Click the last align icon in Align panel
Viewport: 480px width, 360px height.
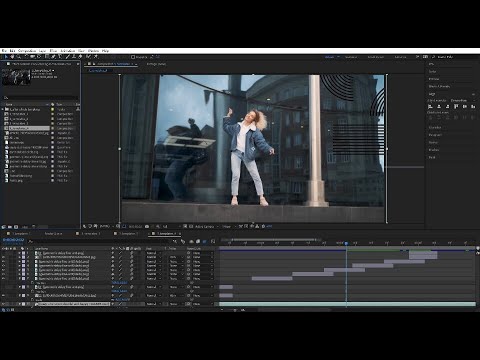pos(473,107)
